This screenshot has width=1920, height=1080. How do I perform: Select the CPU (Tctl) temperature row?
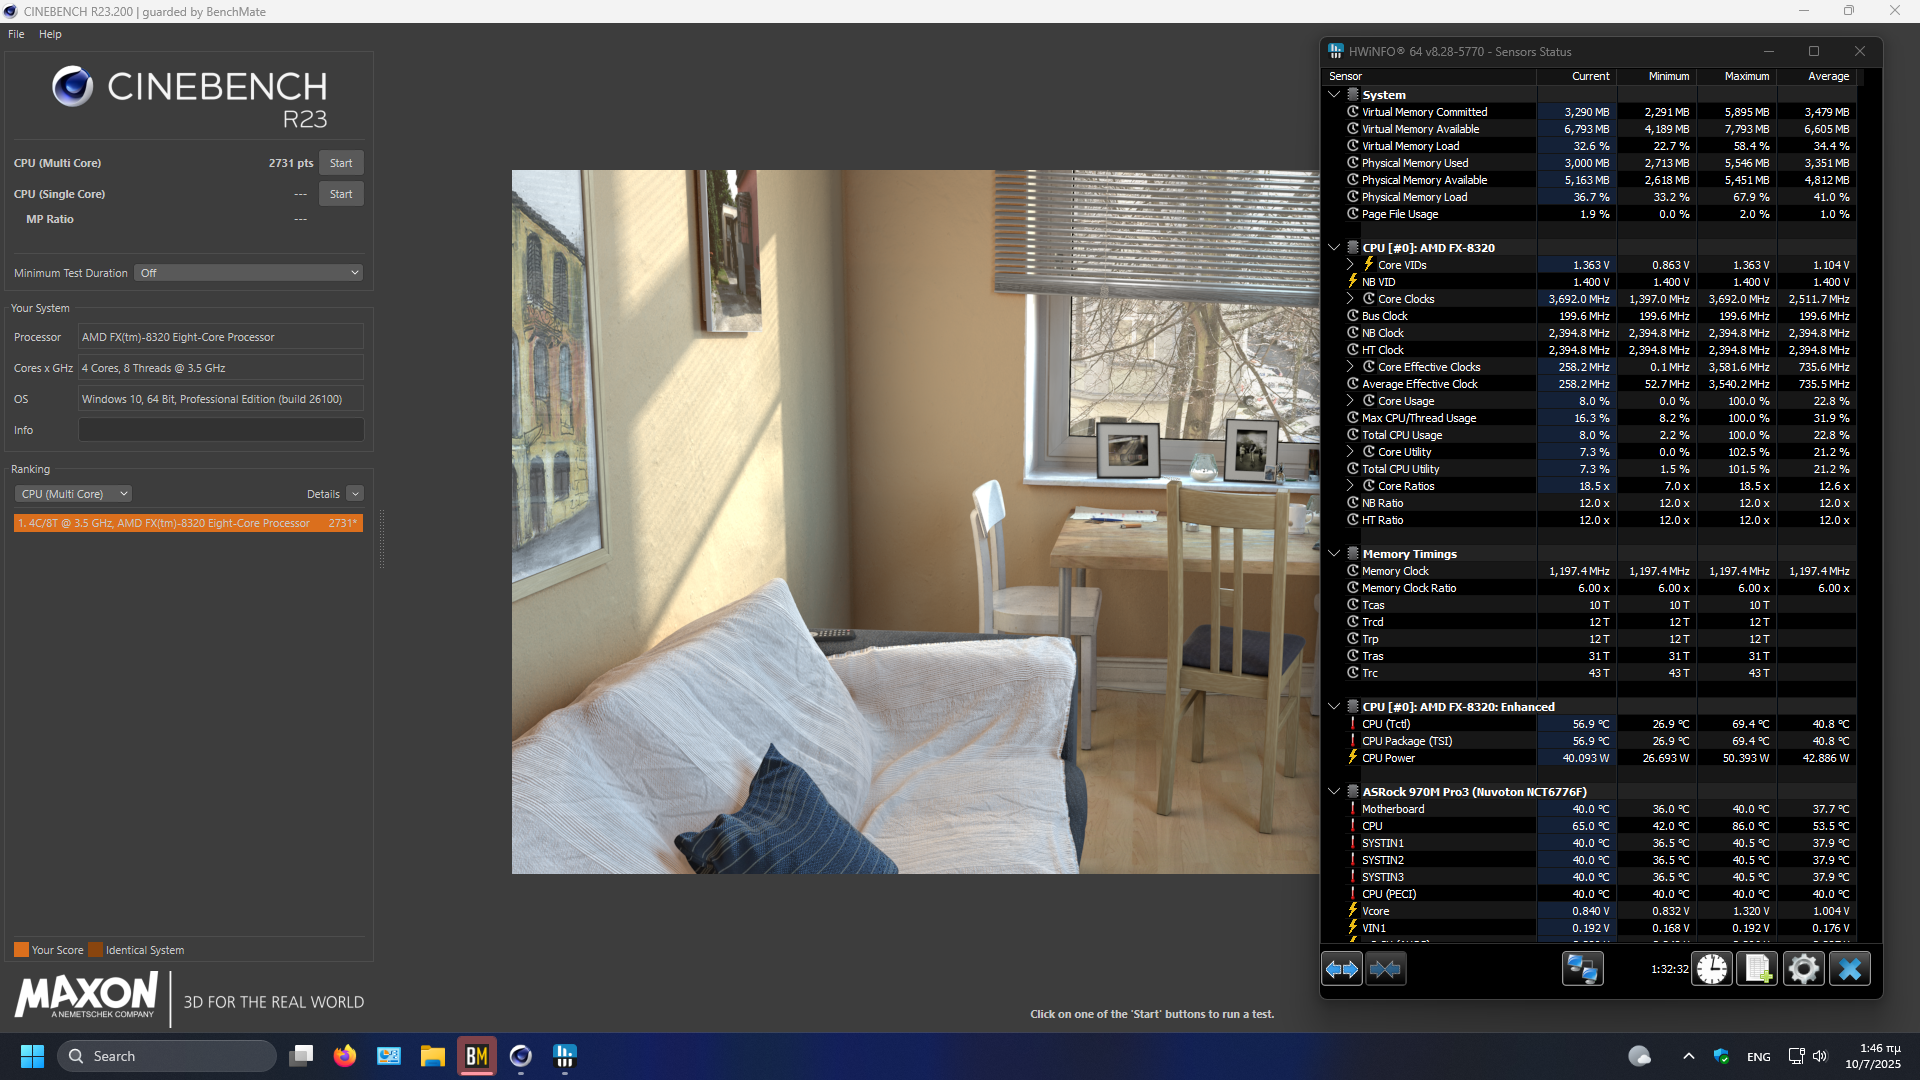tap(1589, 724)
